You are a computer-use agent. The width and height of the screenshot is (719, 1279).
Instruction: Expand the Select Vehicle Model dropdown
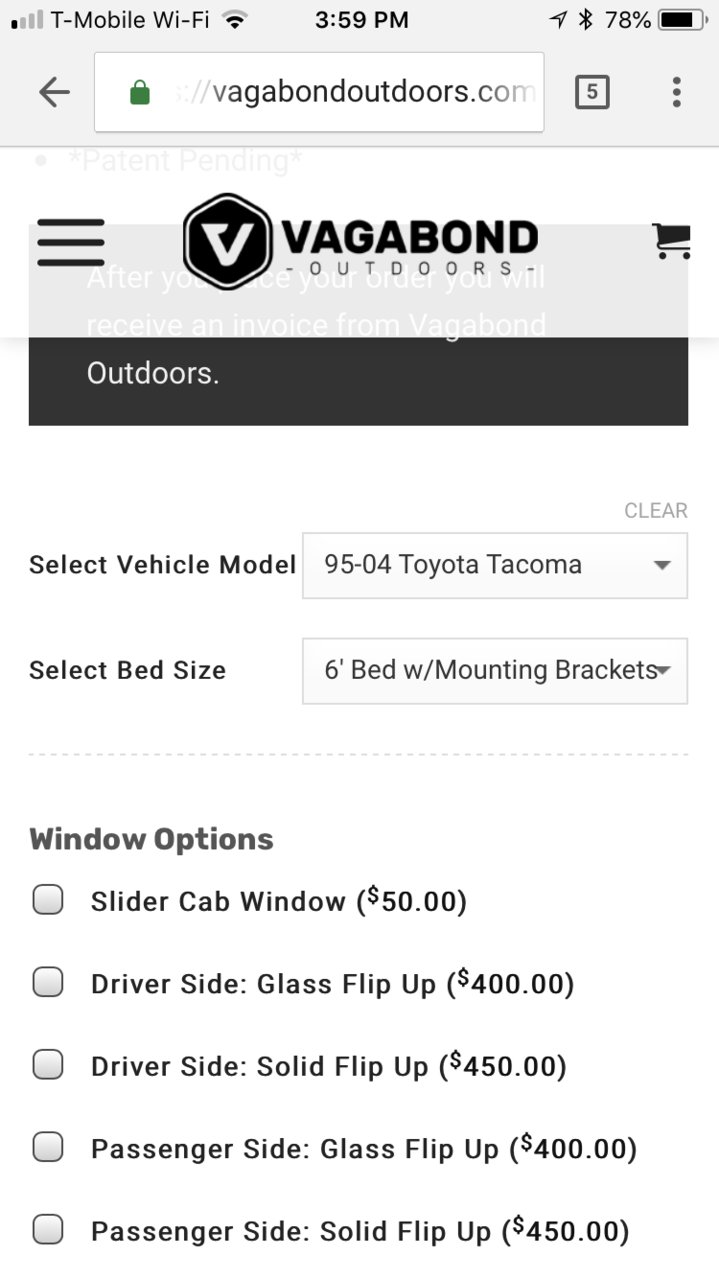click(x=495, y=565)
